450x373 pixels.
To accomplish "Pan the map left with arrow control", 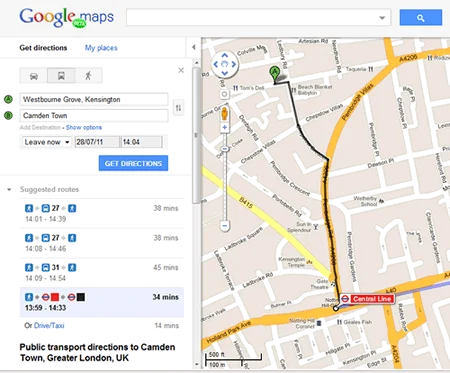I will (x=216, y=64).
